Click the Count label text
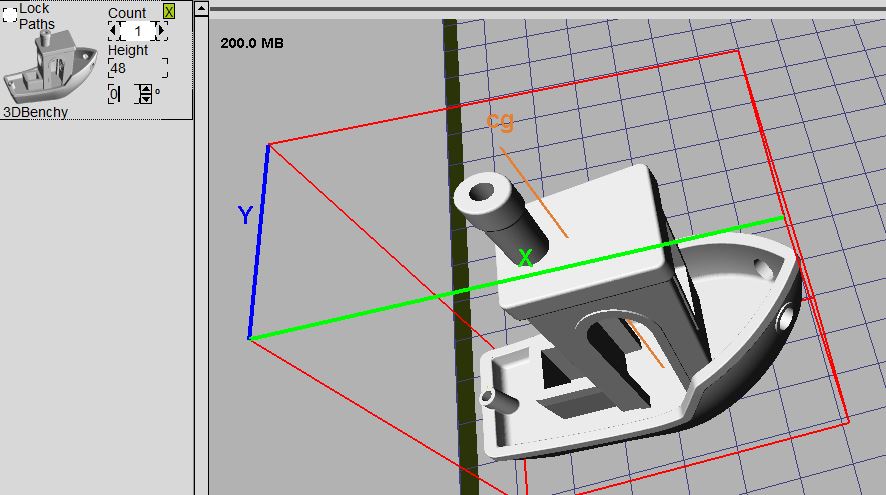This screenshot has width=886, height=495. [127, 12]
